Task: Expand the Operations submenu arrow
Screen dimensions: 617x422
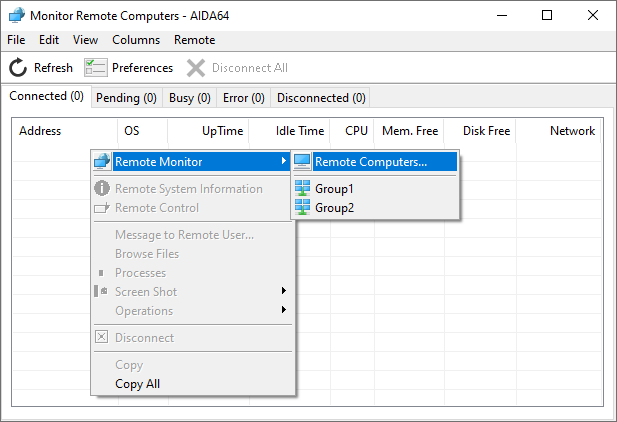Action: tap(284, 310)
